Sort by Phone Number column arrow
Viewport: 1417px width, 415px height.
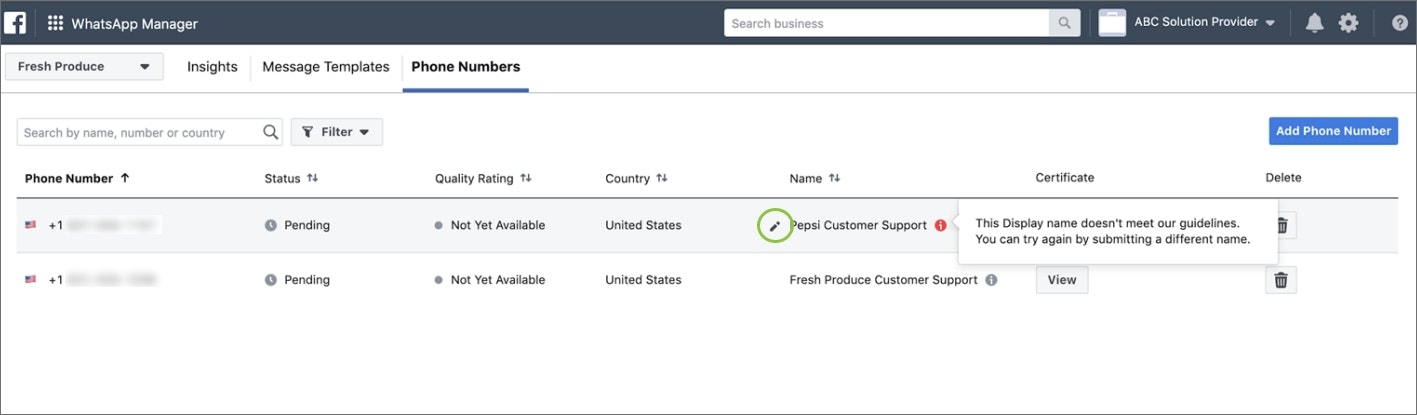pos(125,178)
